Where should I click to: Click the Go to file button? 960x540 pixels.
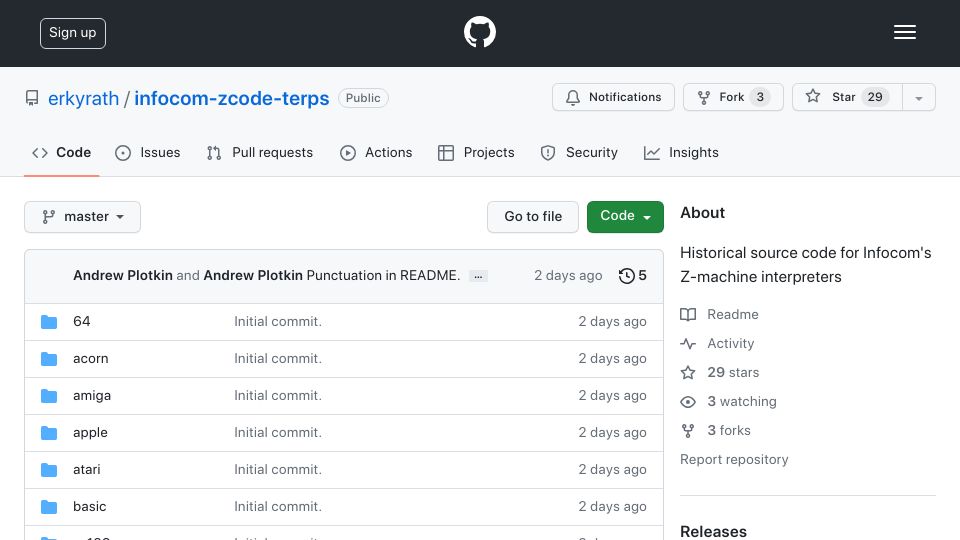pos(533,217)
